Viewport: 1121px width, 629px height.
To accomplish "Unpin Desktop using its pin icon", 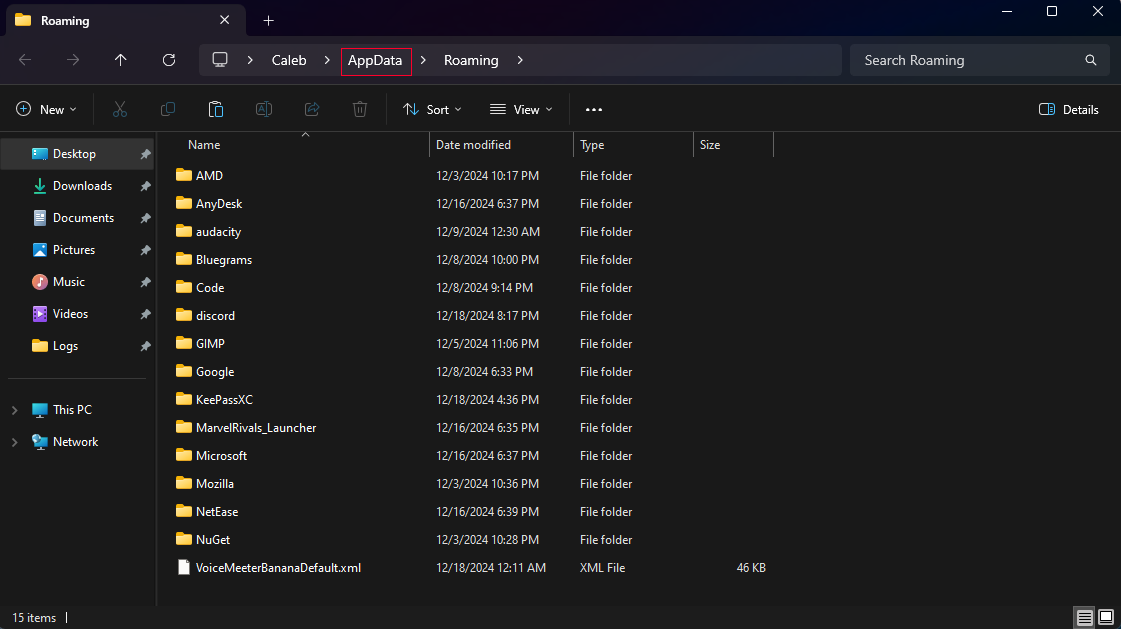I will pyautogui.click(x=145, y=154).
